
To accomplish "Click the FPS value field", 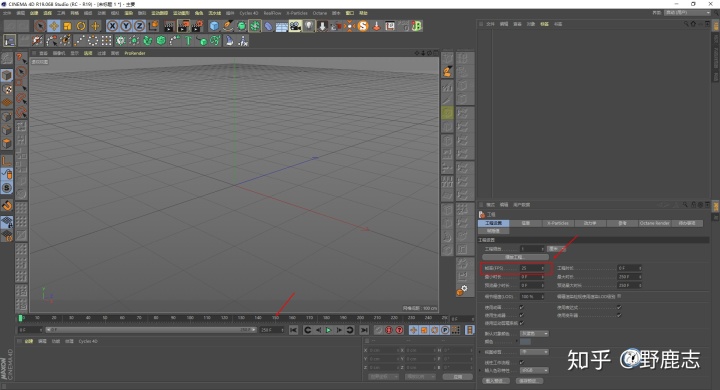I will coord(532,268).
